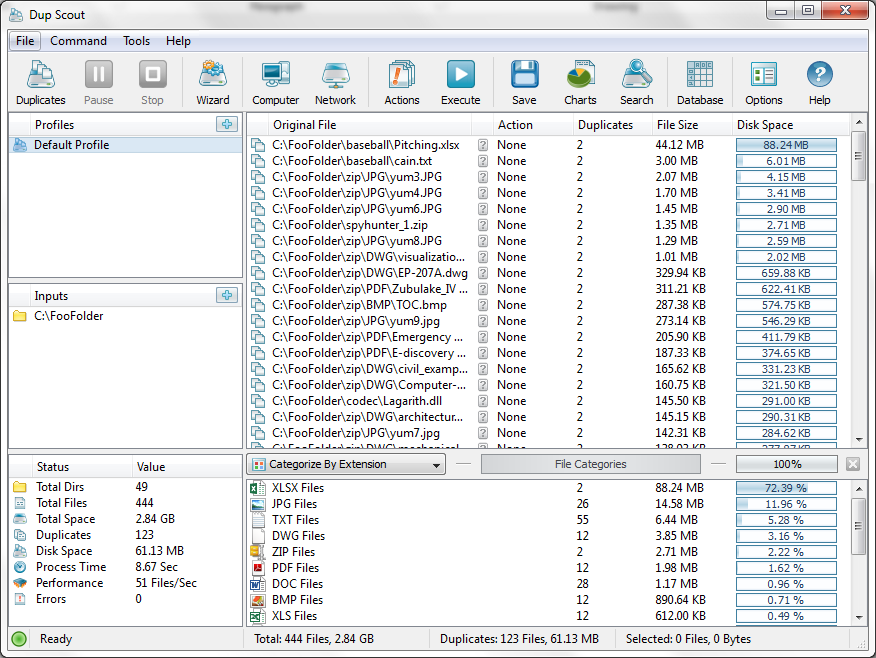Click the action icon for cain.txt row

click(x=483, y=161)
